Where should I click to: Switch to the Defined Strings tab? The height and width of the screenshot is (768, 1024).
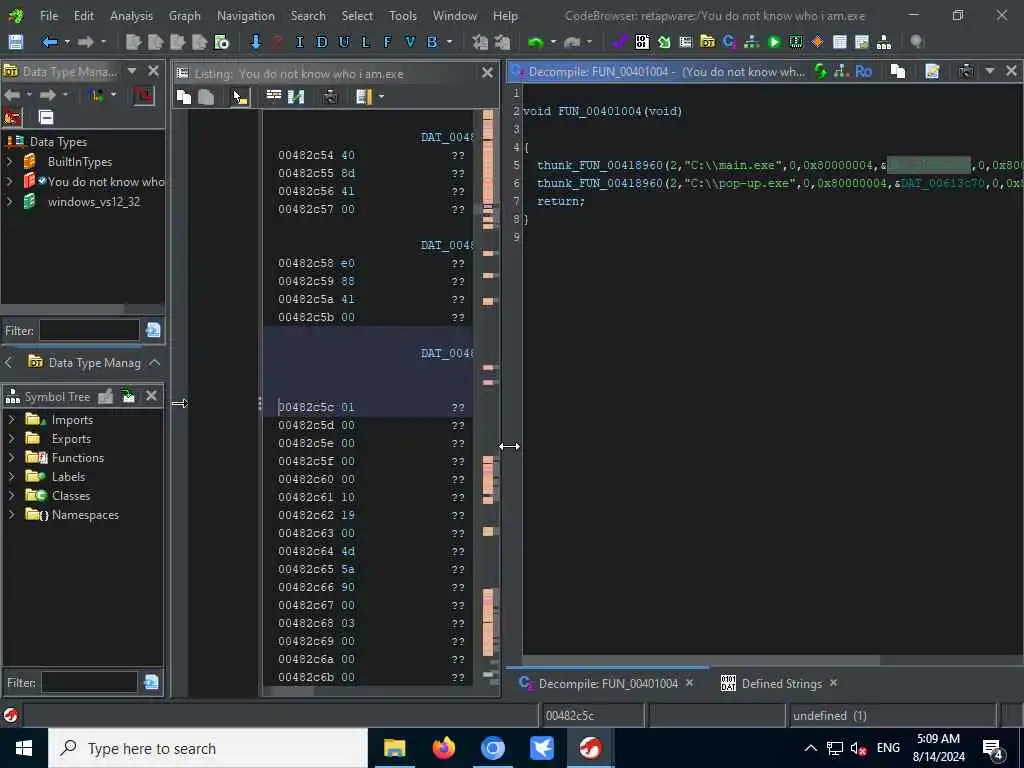pyautogui.click(x=781, y=684)
